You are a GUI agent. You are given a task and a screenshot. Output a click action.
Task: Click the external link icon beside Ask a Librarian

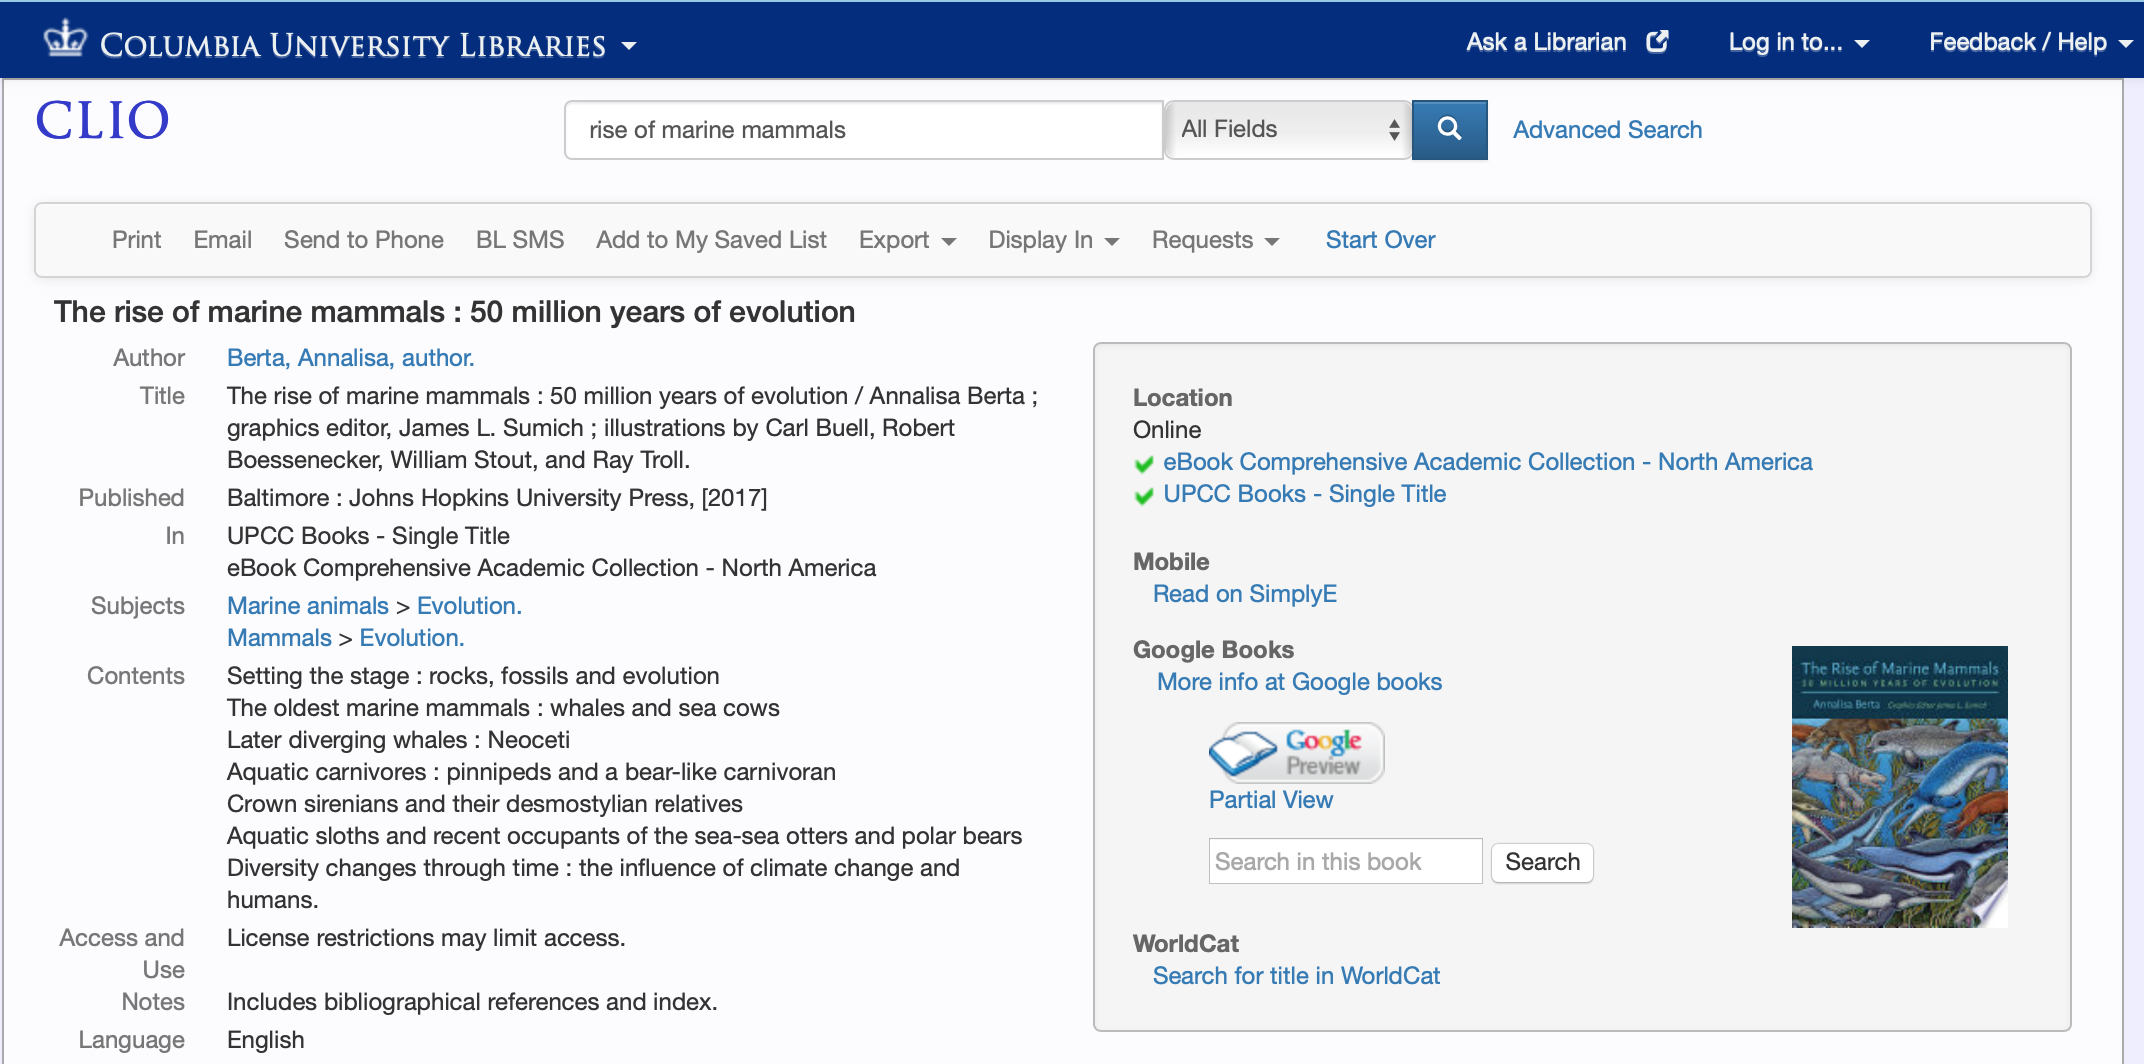(1657, 42)
